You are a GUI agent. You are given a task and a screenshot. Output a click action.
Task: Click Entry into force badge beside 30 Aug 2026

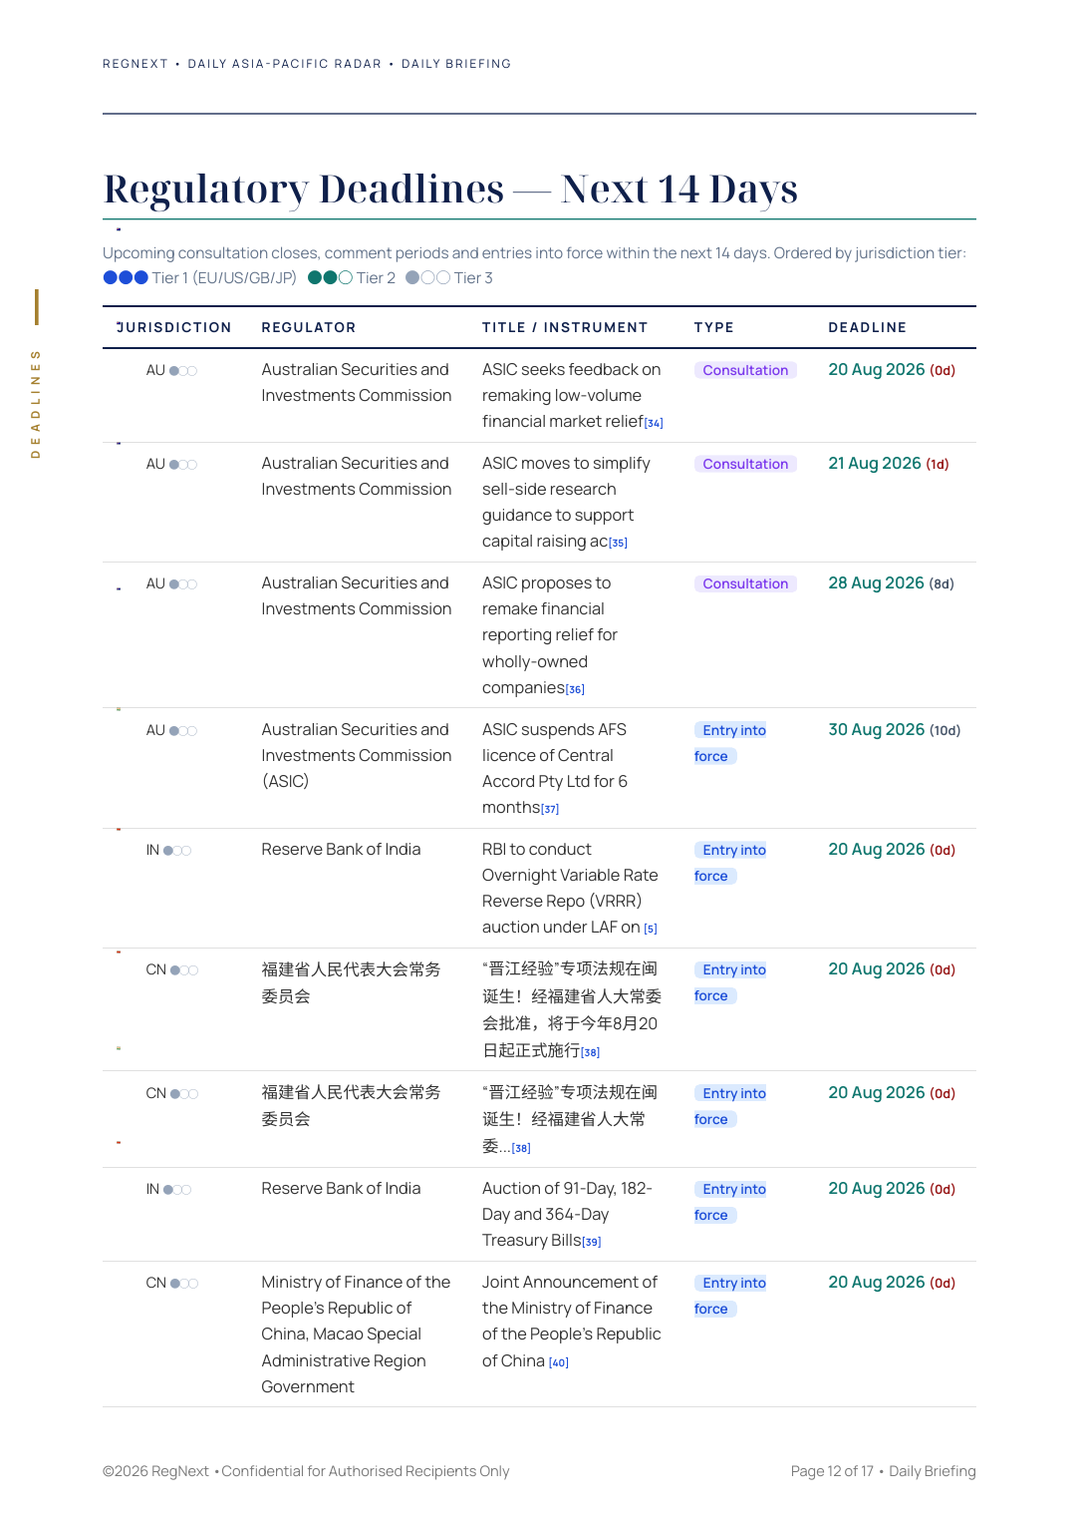[731, 743]
